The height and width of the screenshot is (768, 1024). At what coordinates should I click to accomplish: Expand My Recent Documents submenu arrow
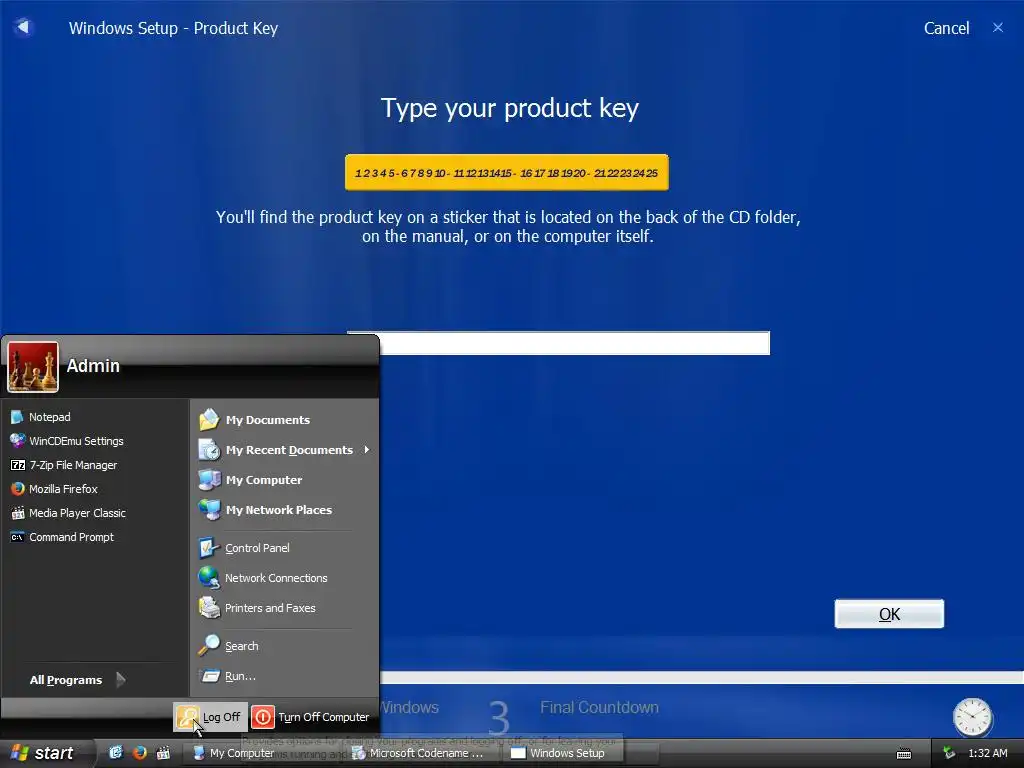(x=367, y=449)
